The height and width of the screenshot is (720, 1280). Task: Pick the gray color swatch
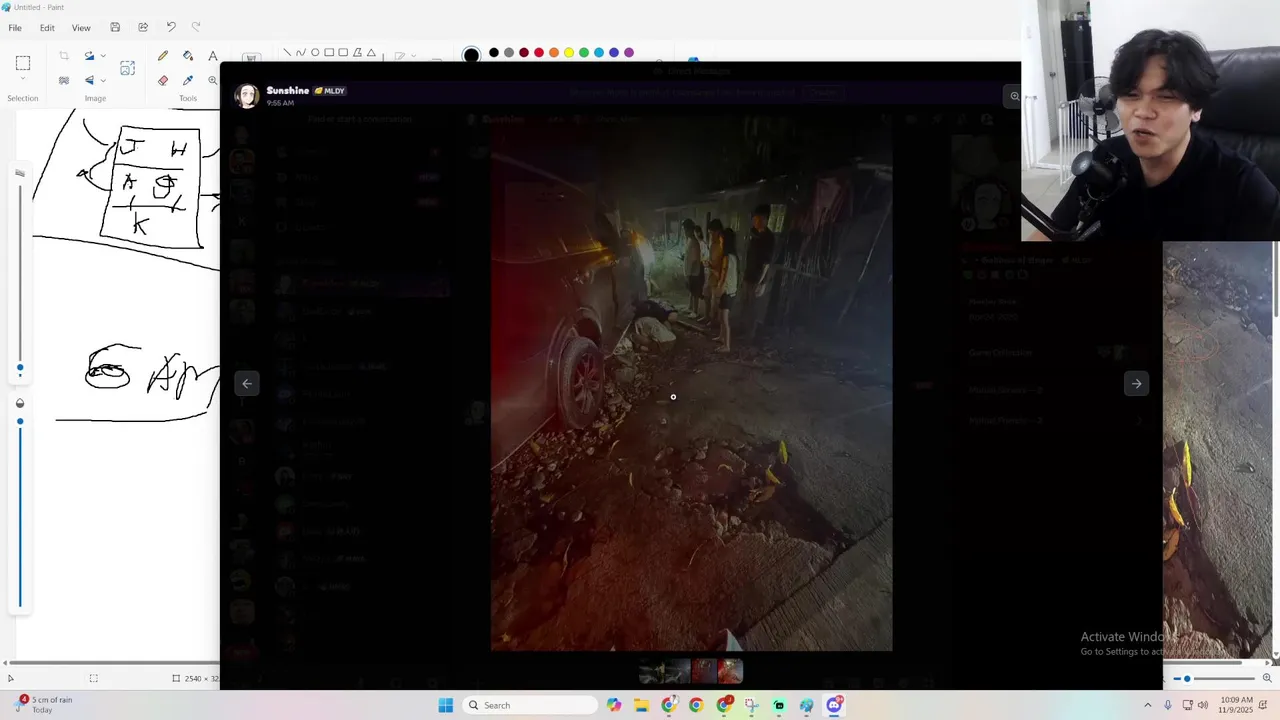click(509, 53)
